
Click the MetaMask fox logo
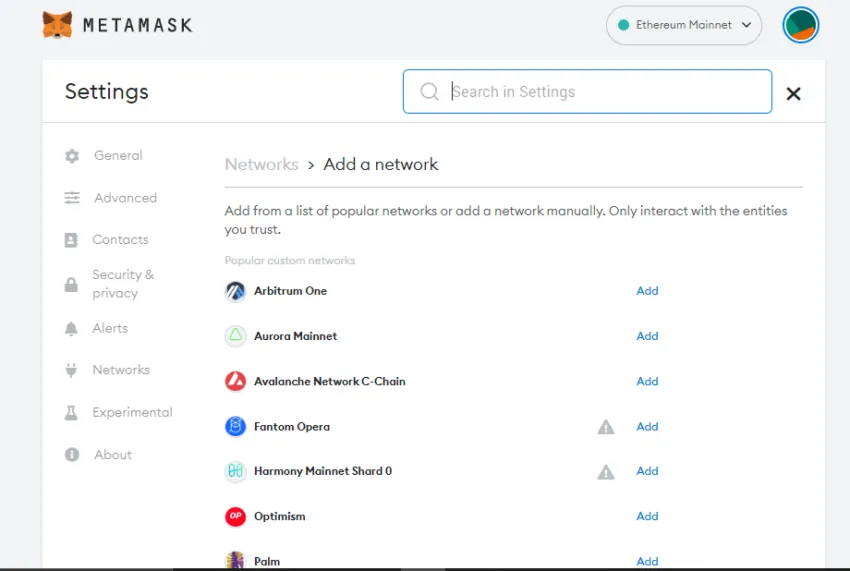tap(57, 25)
